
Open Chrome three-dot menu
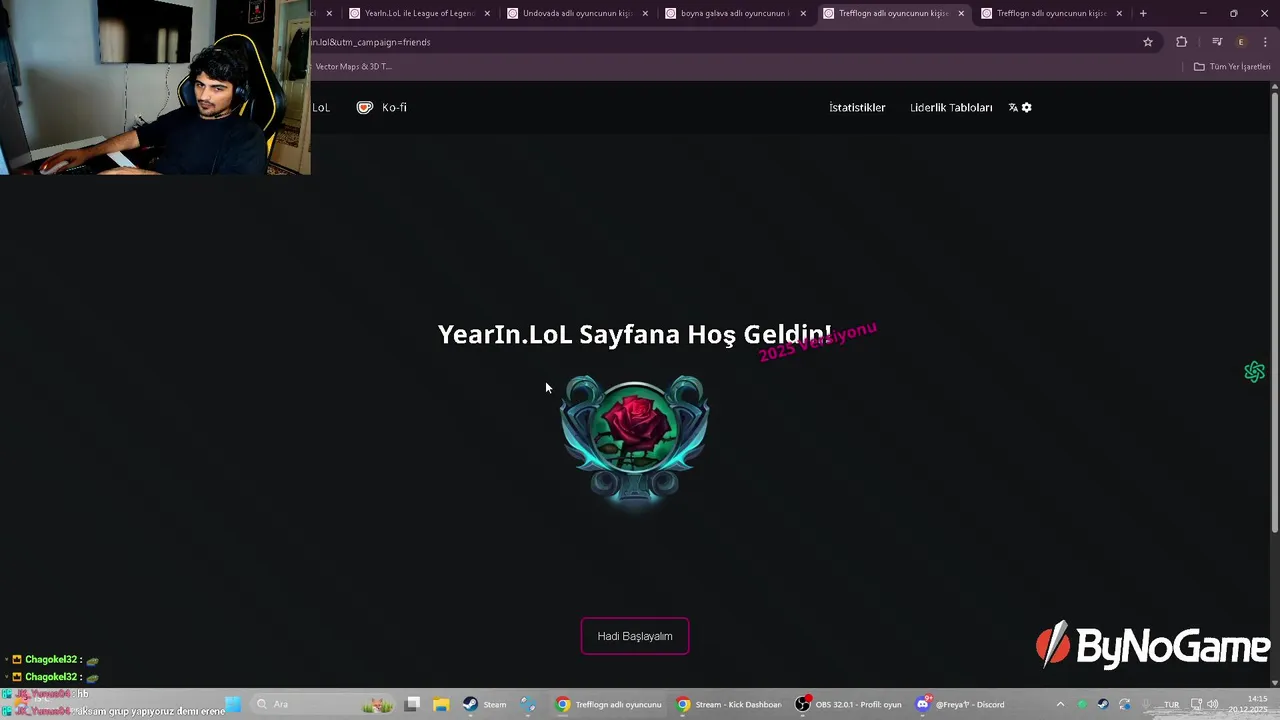(x=1265, y=42)
